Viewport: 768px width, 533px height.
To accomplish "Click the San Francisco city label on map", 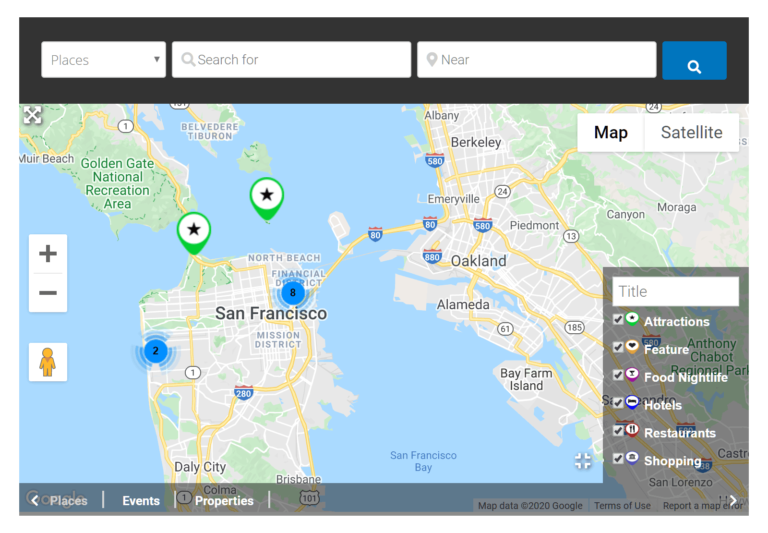I will [x=271, y=314].
